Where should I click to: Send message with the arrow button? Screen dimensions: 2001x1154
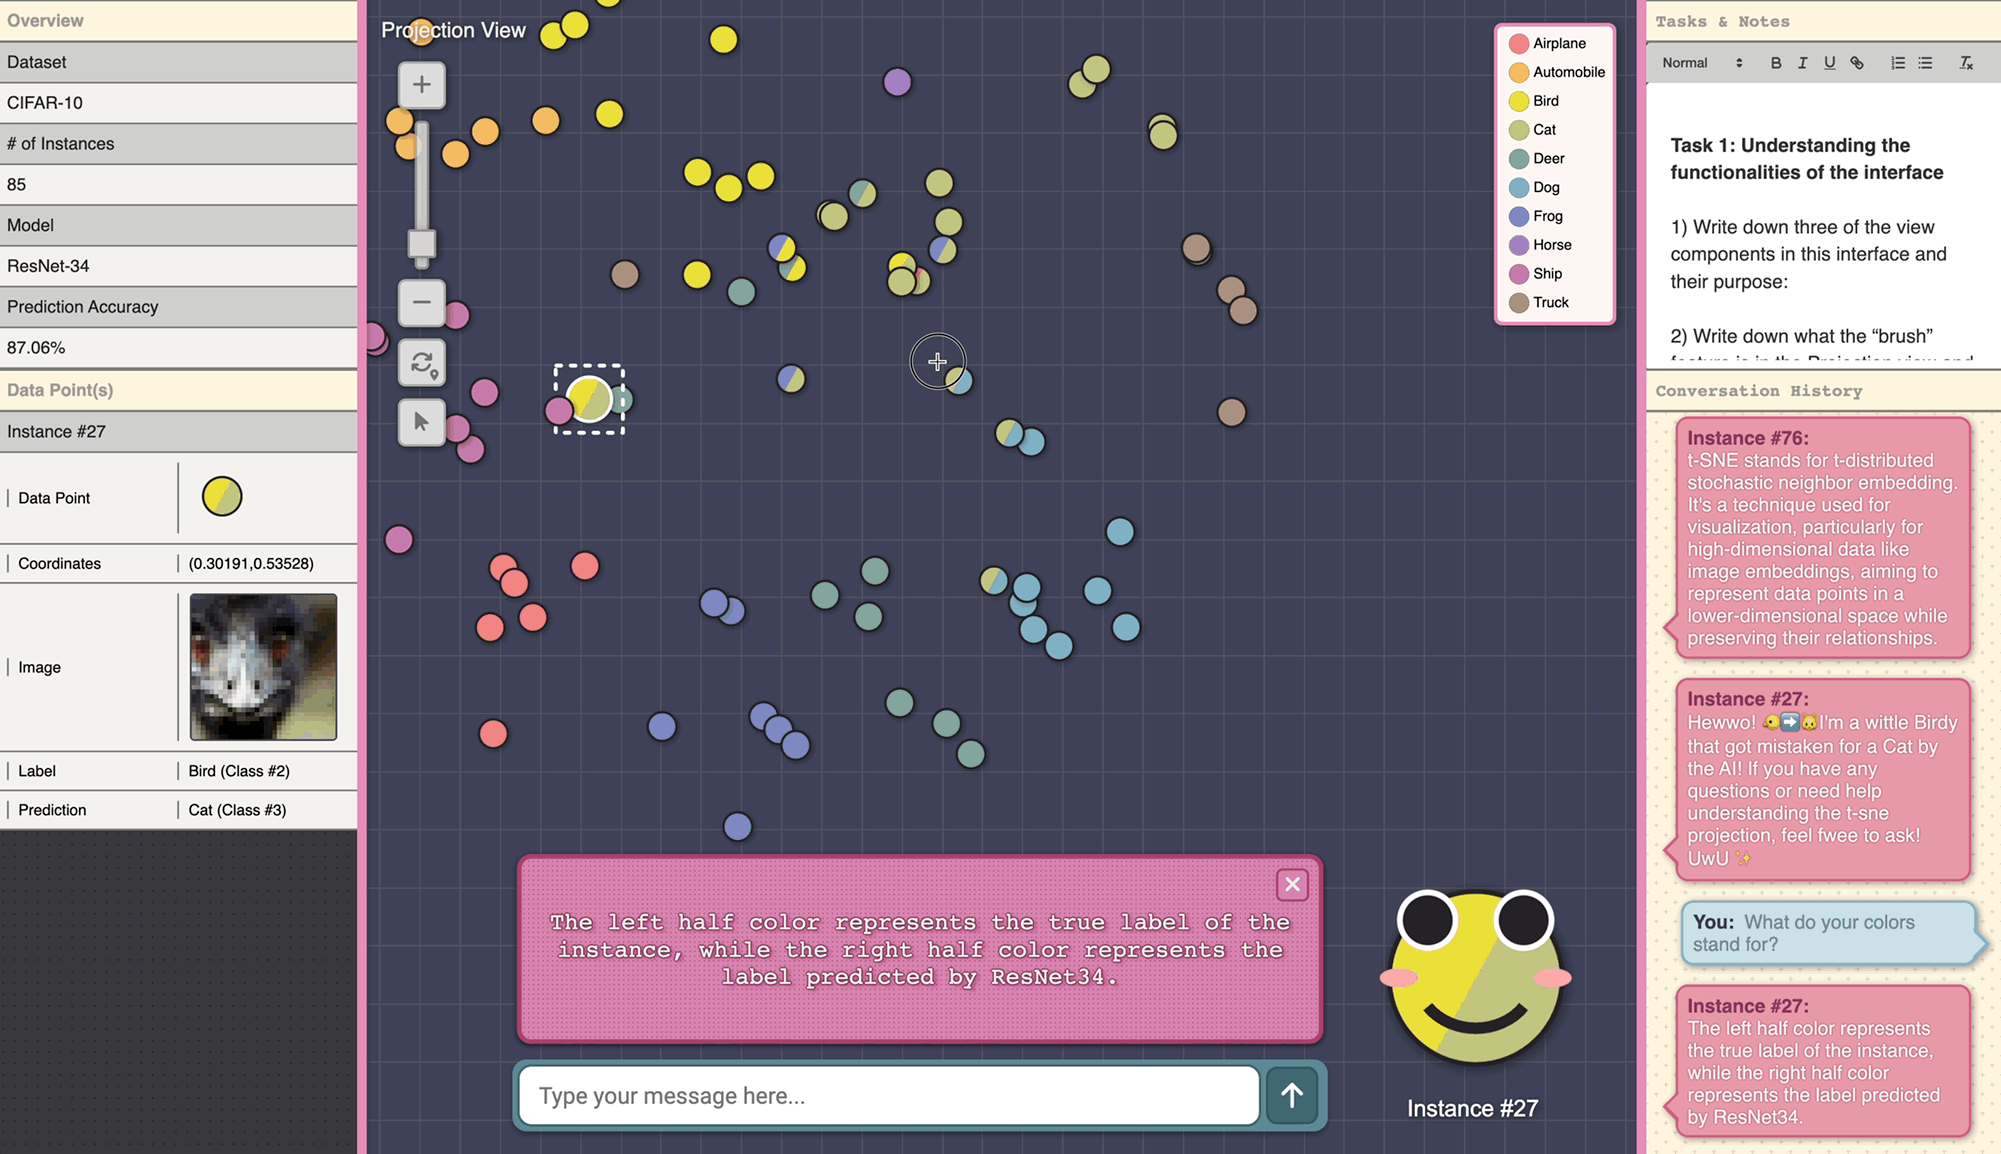pos(1292,1095)
